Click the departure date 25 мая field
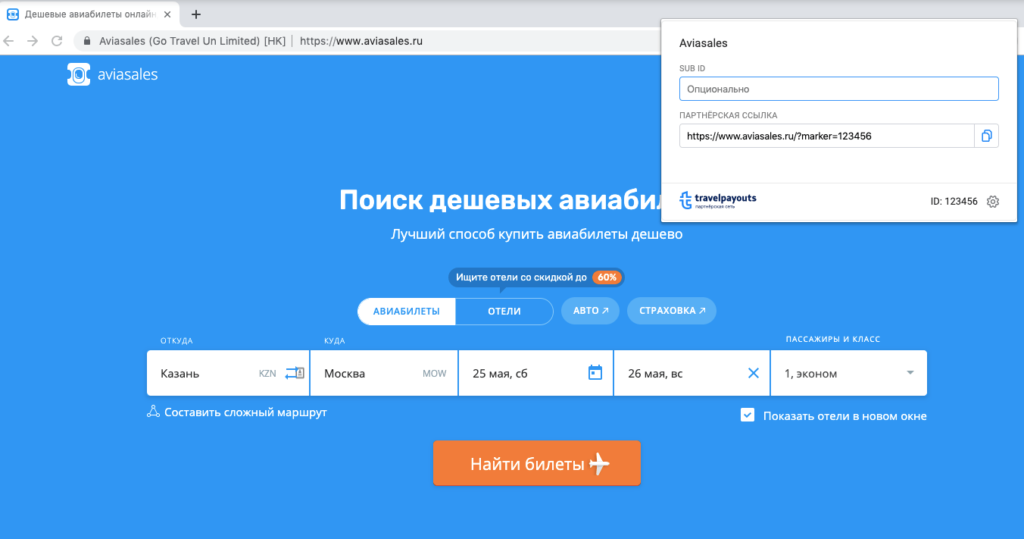 click(x=536, y=373)
